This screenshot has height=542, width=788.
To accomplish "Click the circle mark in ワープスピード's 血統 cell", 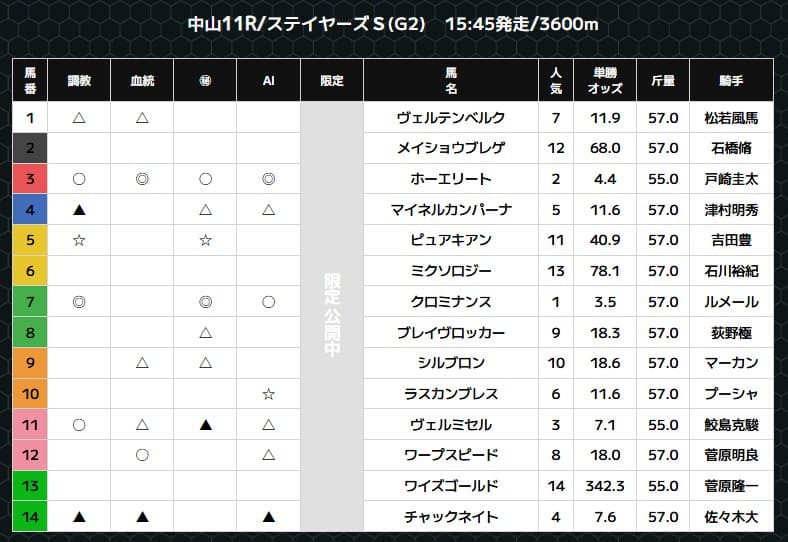I will (142, 455).
